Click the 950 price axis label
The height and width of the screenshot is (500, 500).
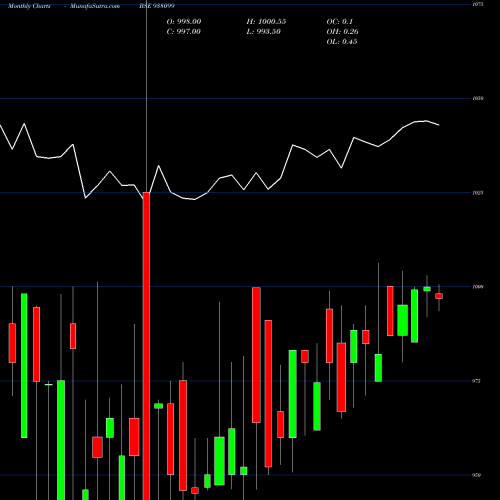coord(477,475)
